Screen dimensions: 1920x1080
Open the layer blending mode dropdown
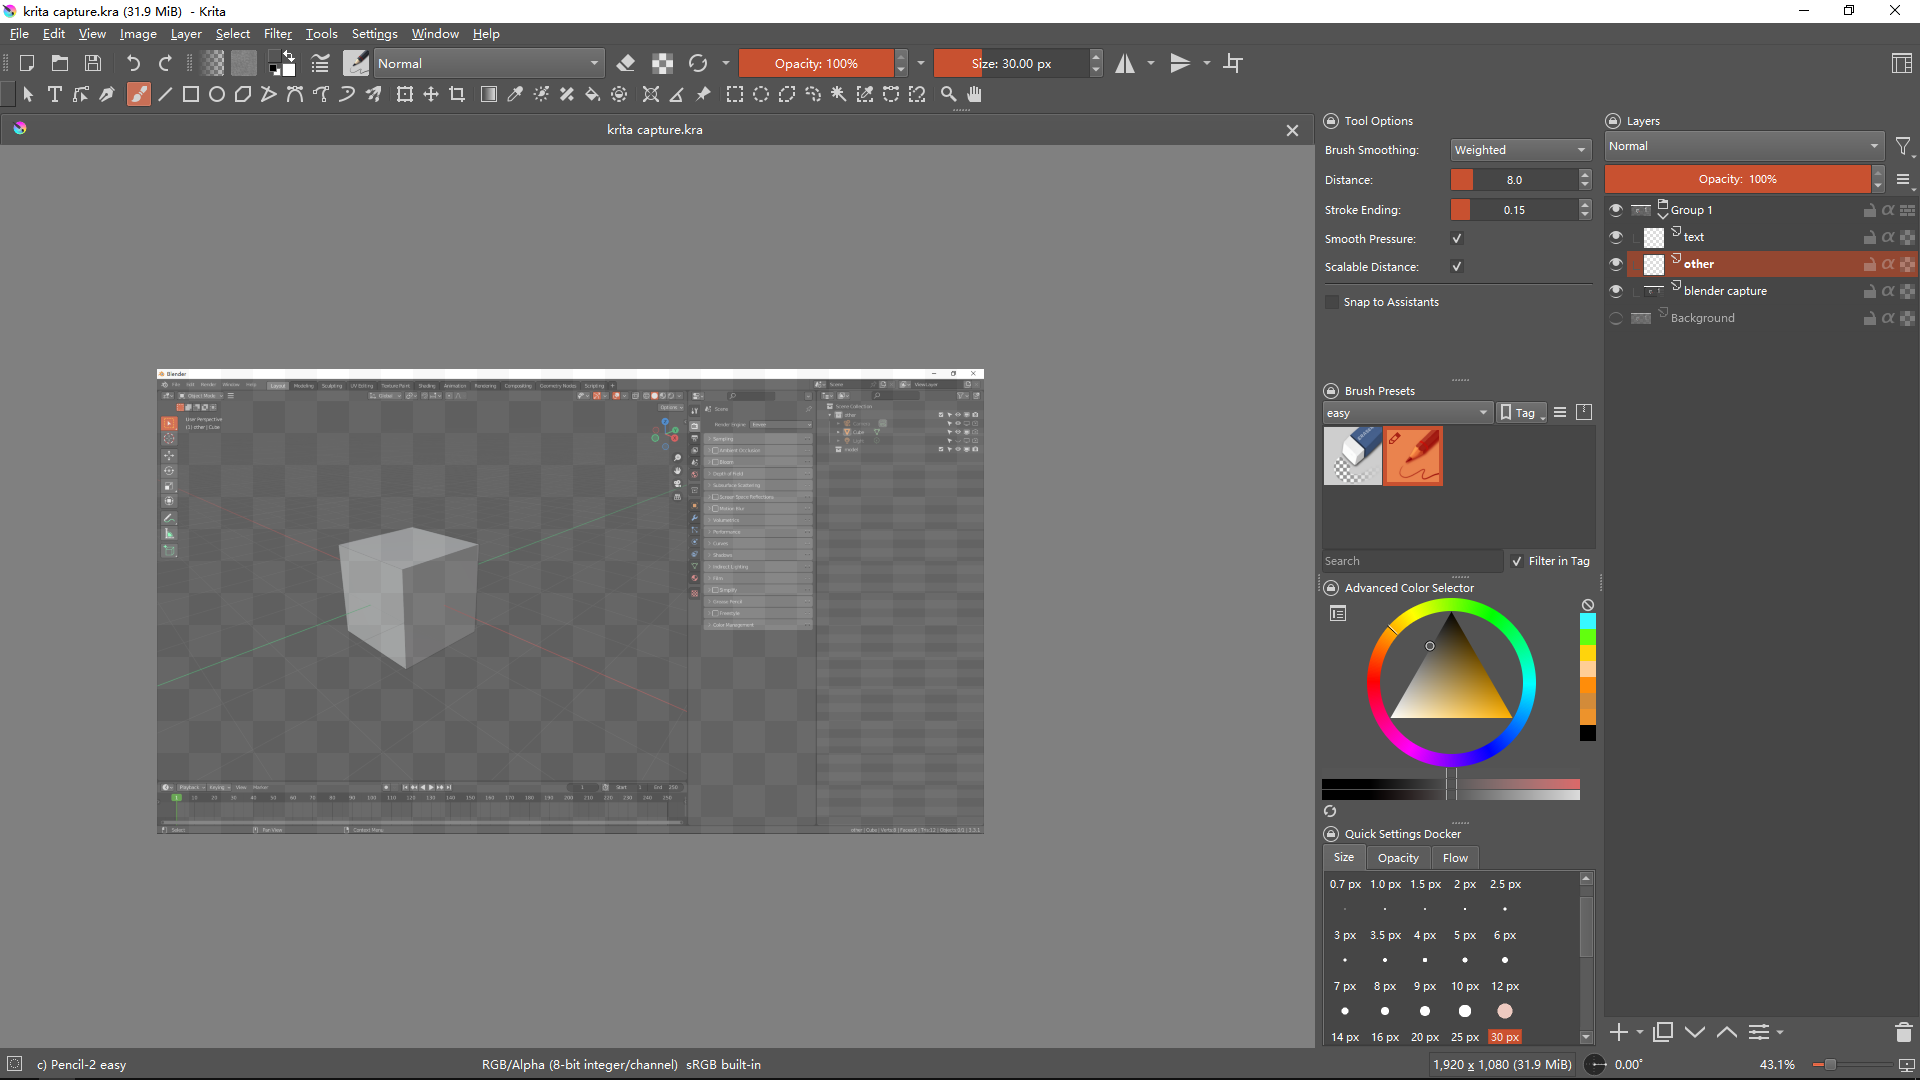1743,146
